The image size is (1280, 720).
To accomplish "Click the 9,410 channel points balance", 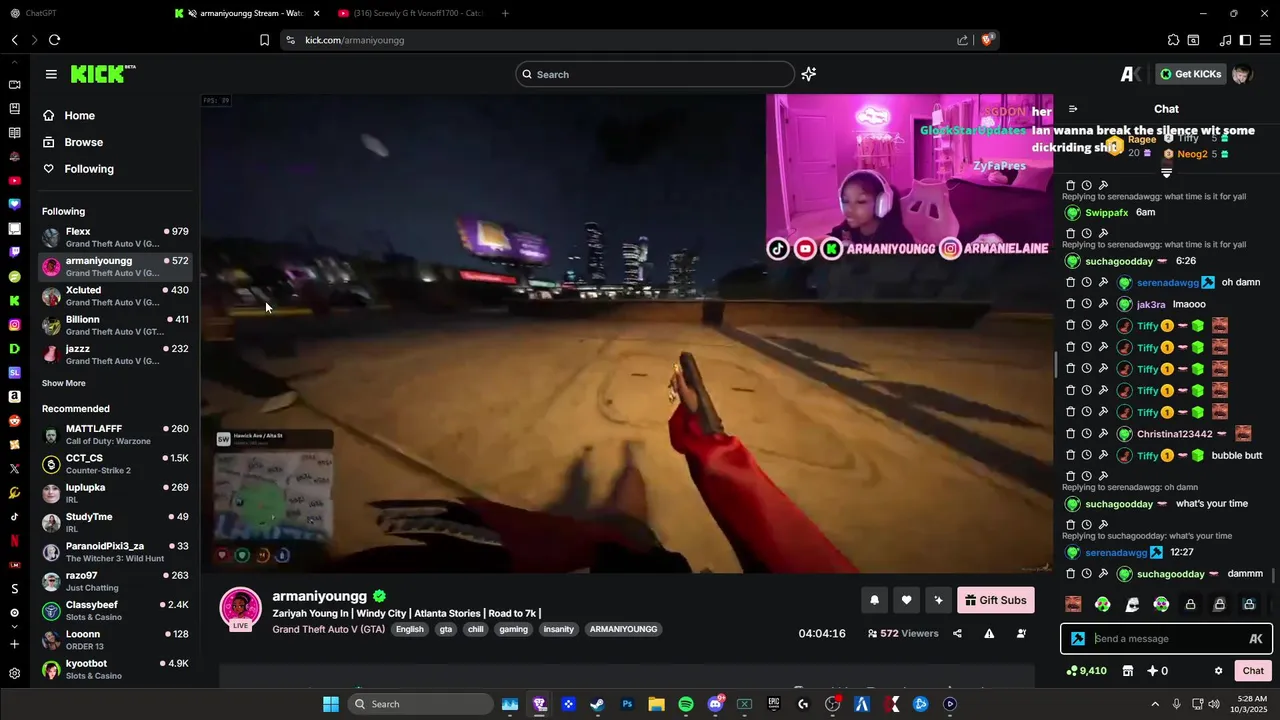I will pos(1087,671).
